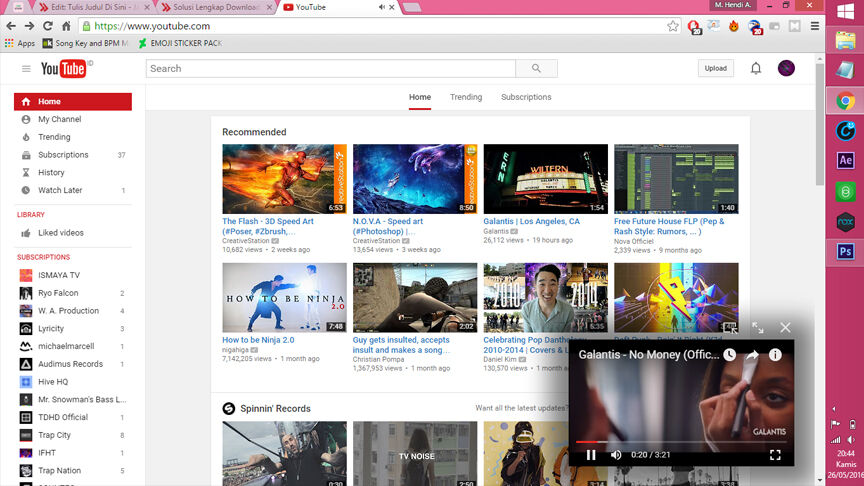Enter fullscreen in mini player

pos(775,455)
